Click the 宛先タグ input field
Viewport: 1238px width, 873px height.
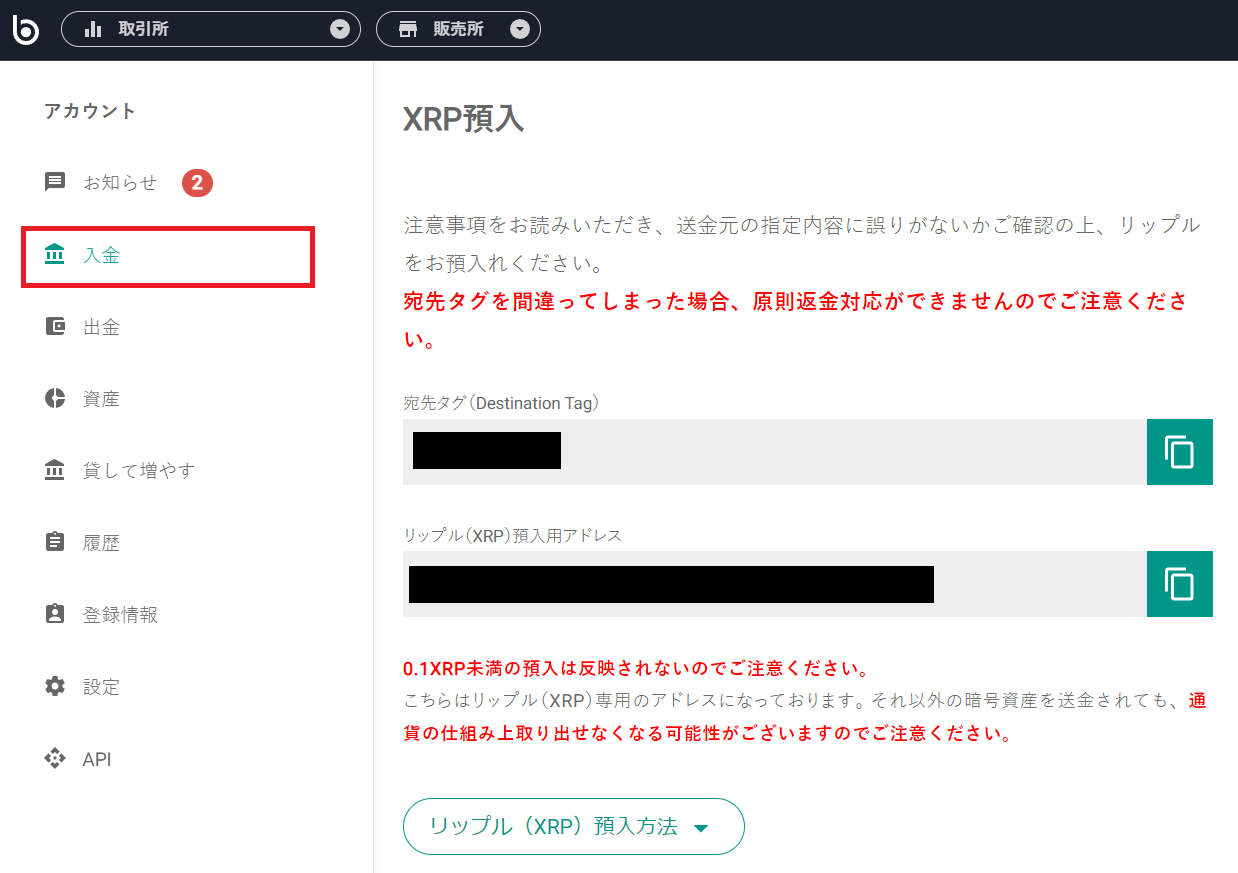(x=770, y=451)
